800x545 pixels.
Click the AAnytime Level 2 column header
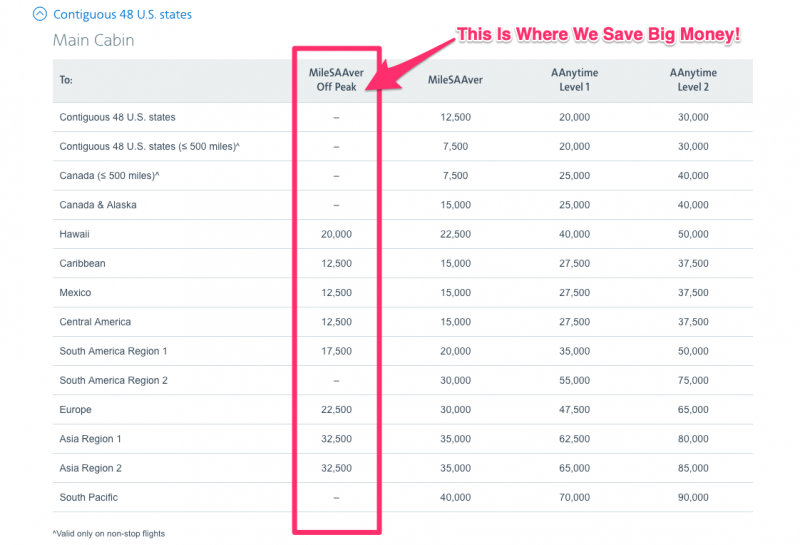[x=693, y=80]
